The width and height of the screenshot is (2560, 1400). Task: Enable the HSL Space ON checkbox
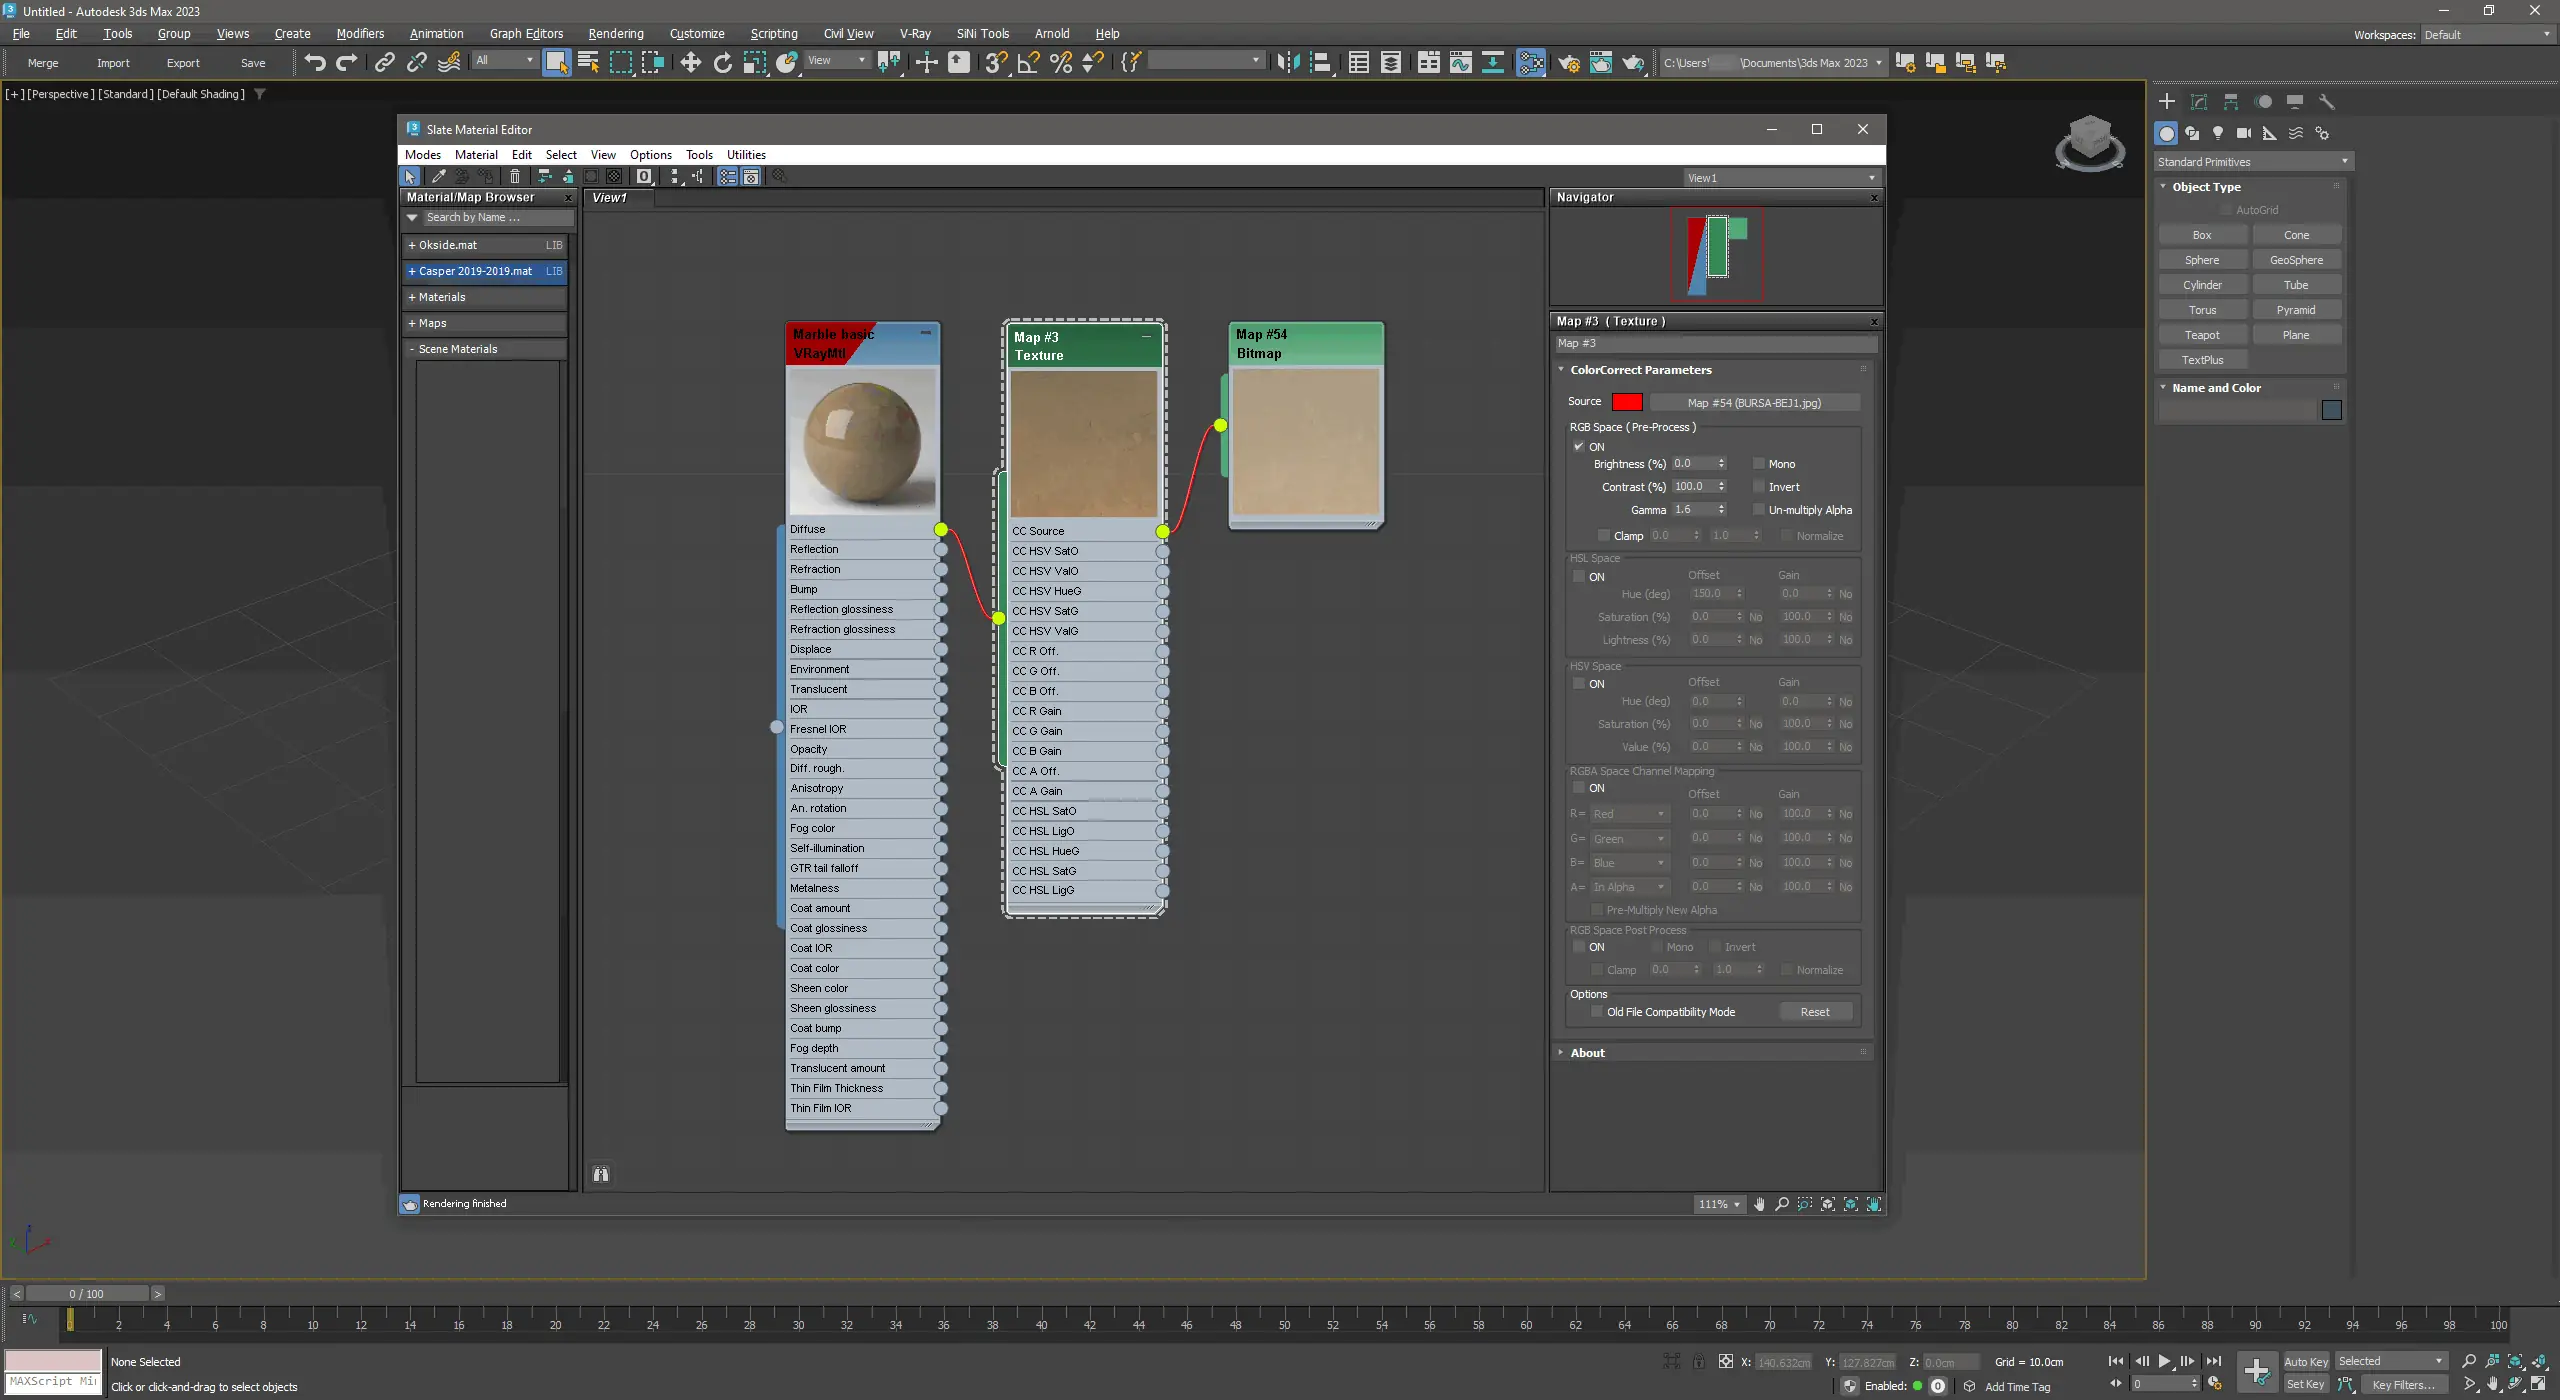pyautogui.click(x=1579, y=576)
